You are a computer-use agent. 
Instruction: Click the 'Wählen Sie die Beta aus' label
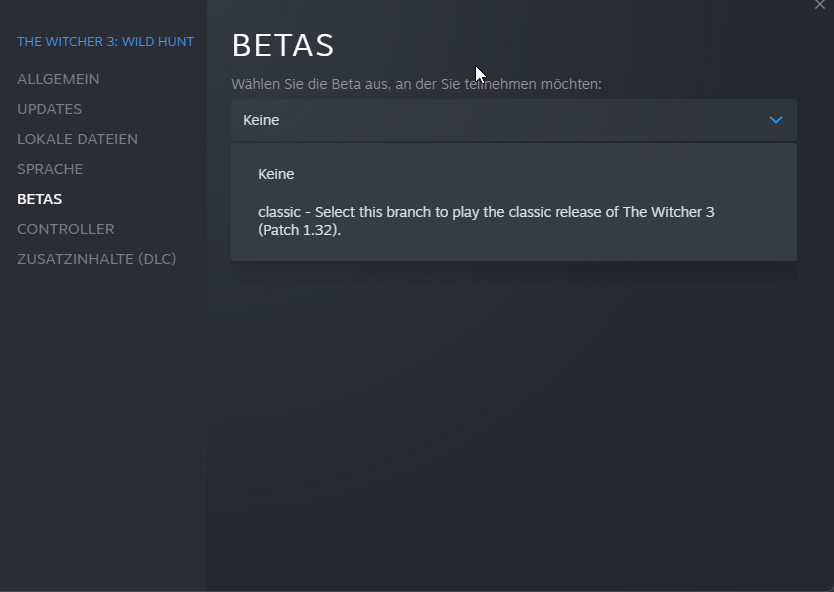[x=416, y=84]
